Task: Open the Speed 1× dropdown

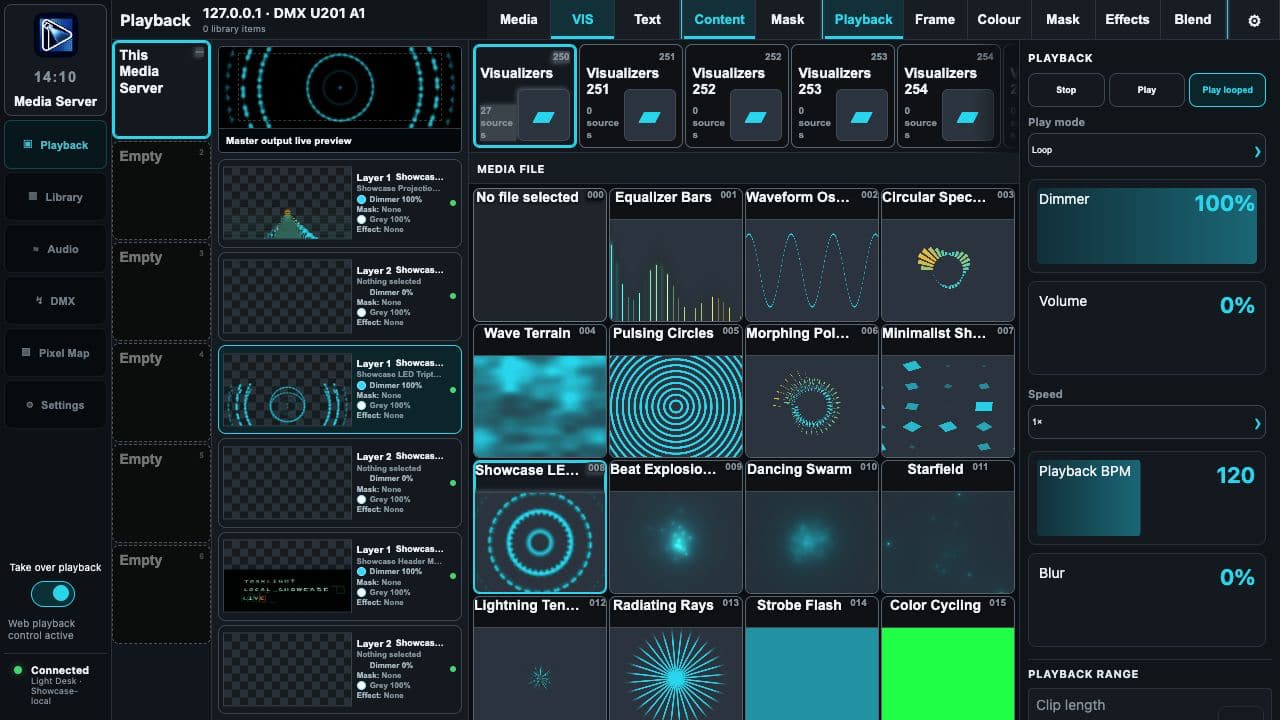Action: tap(1147, 423)
